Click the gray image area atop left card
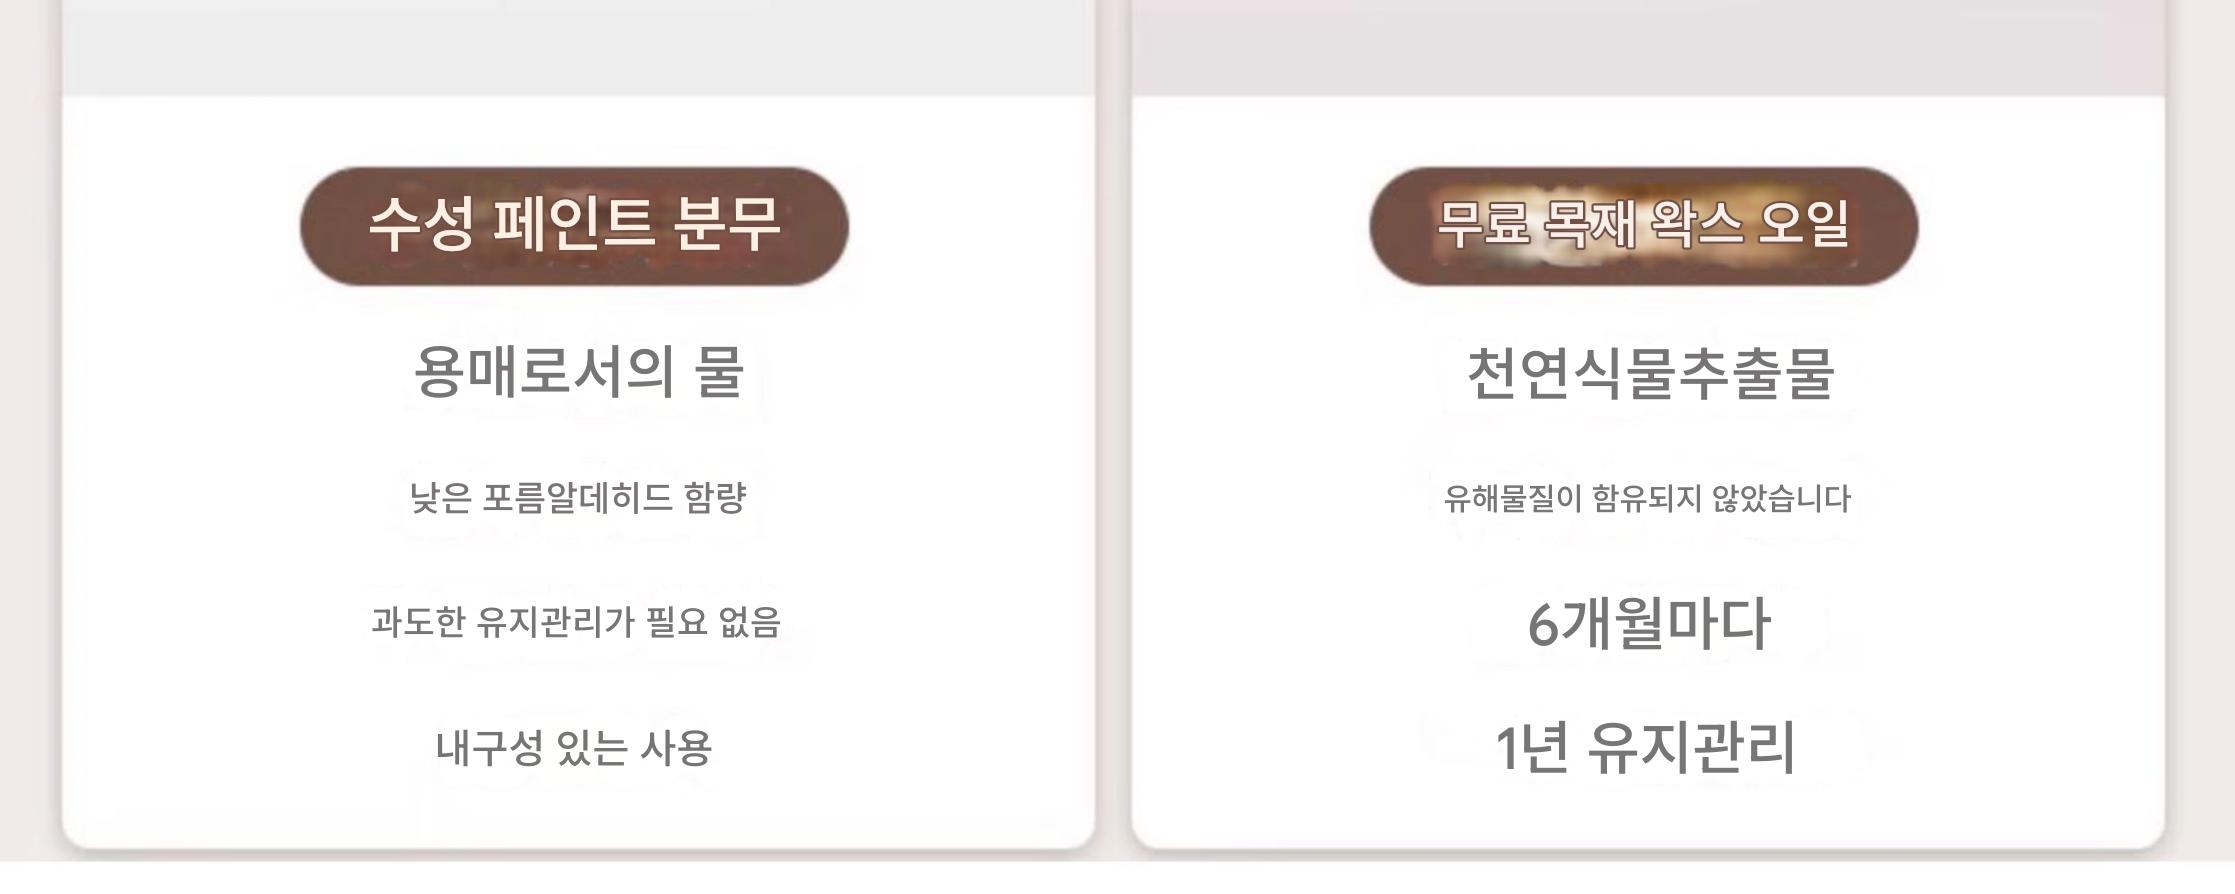 (x=578, y=45)
